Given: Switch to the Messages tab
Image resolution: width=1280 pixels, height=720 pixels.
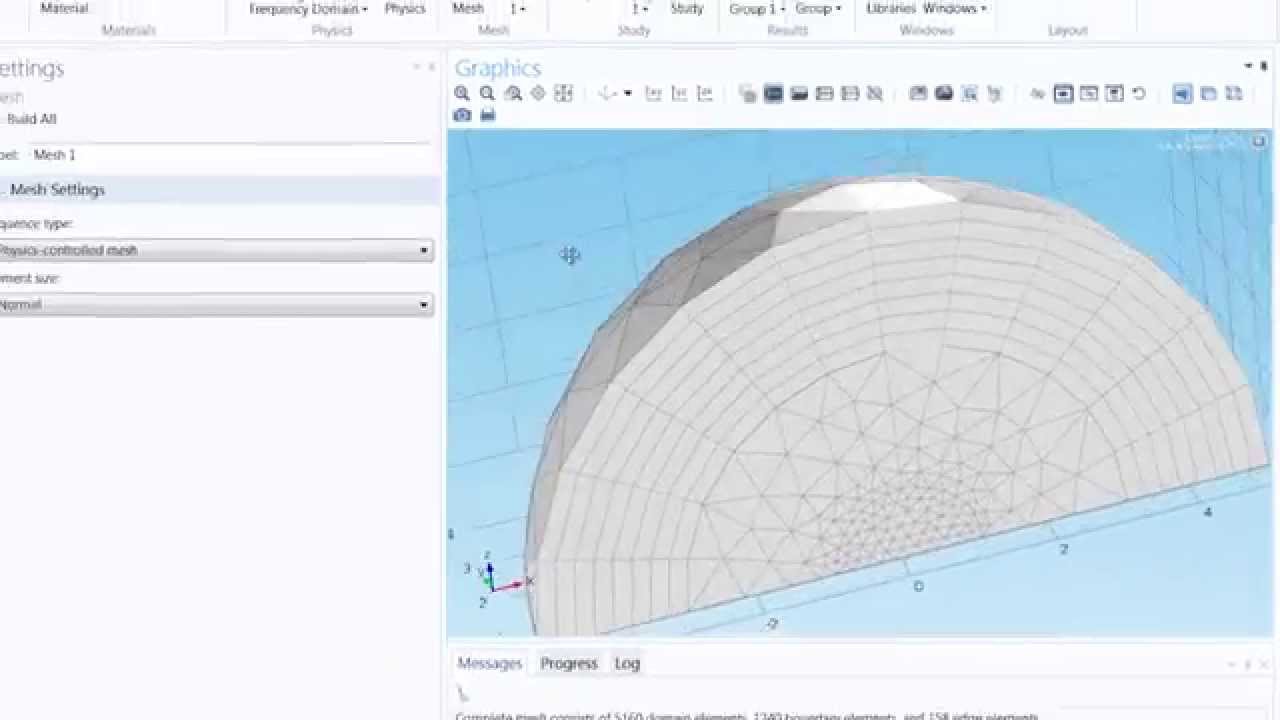Looking at the screenshot, I should [x=489, y=663].
